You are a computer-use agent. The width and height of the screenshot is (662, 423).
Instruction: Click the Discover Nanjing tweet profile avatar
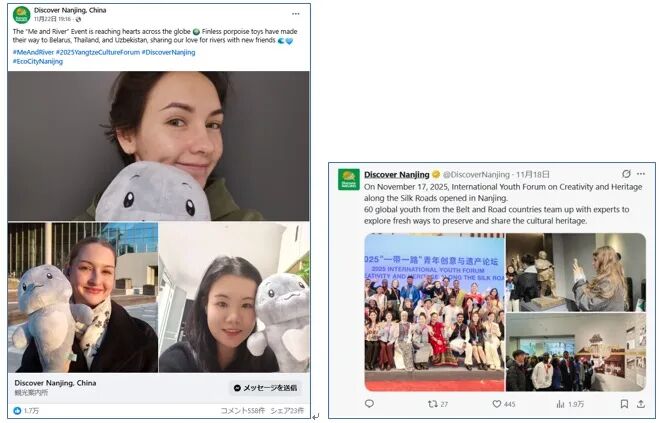(x=349, y=179)
